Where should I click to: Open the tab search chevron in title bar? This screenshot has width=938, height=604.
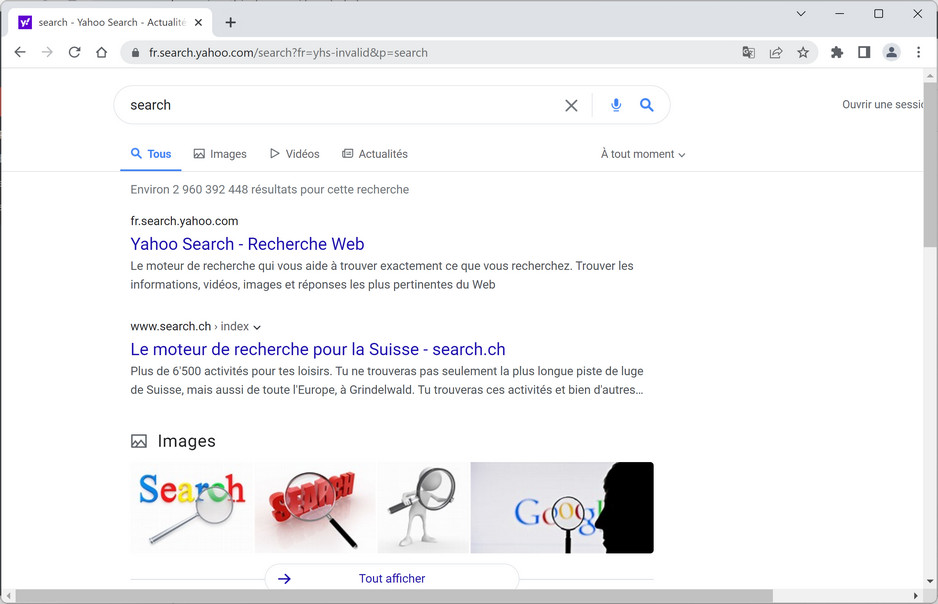coord(801,13)
